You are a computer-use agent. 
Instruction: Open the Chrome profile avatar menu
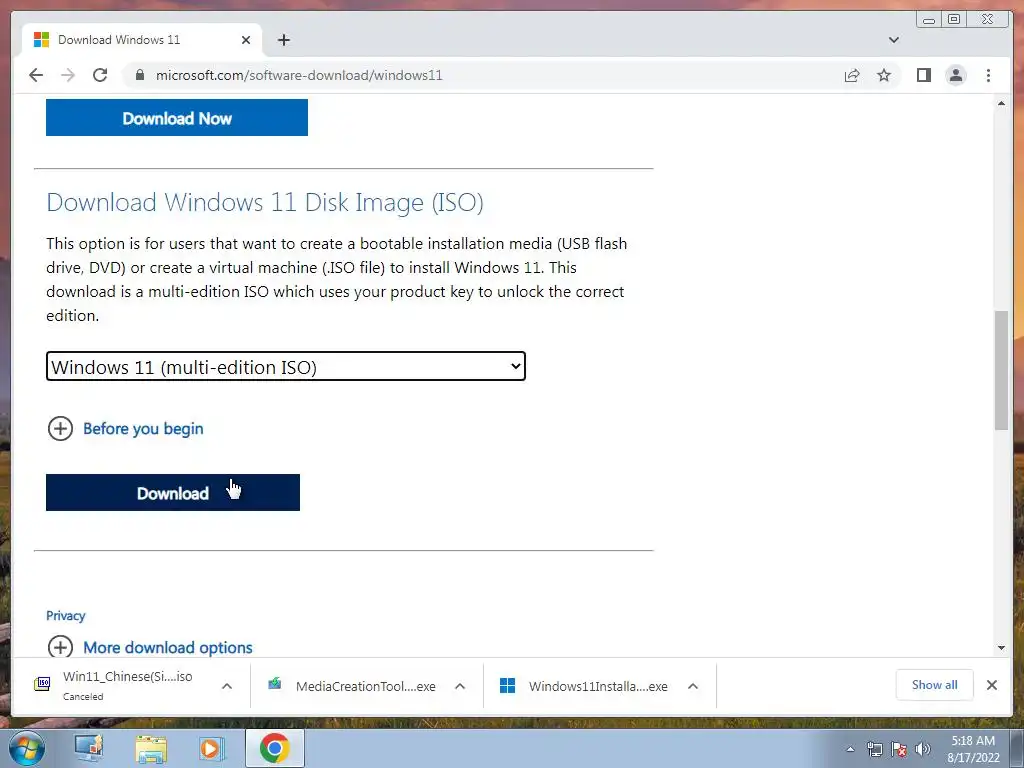[955, 75]
